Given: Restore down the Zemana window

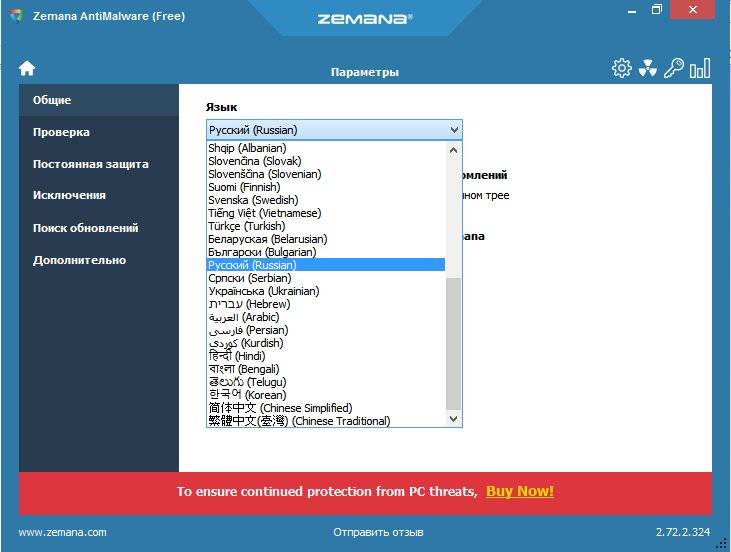Looking at the screenshot, I should (x=656, y=10).
